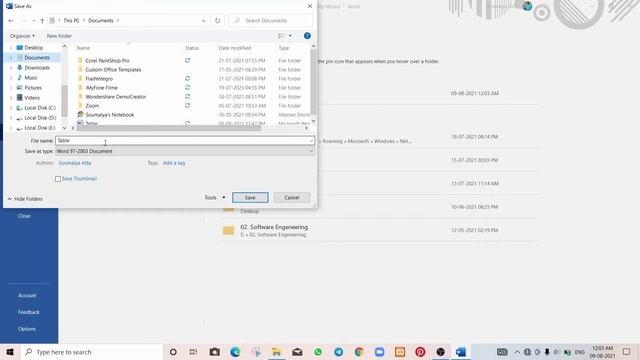Select Music in the navigation tree
The image size is (640, 360).
coord(31,78)
